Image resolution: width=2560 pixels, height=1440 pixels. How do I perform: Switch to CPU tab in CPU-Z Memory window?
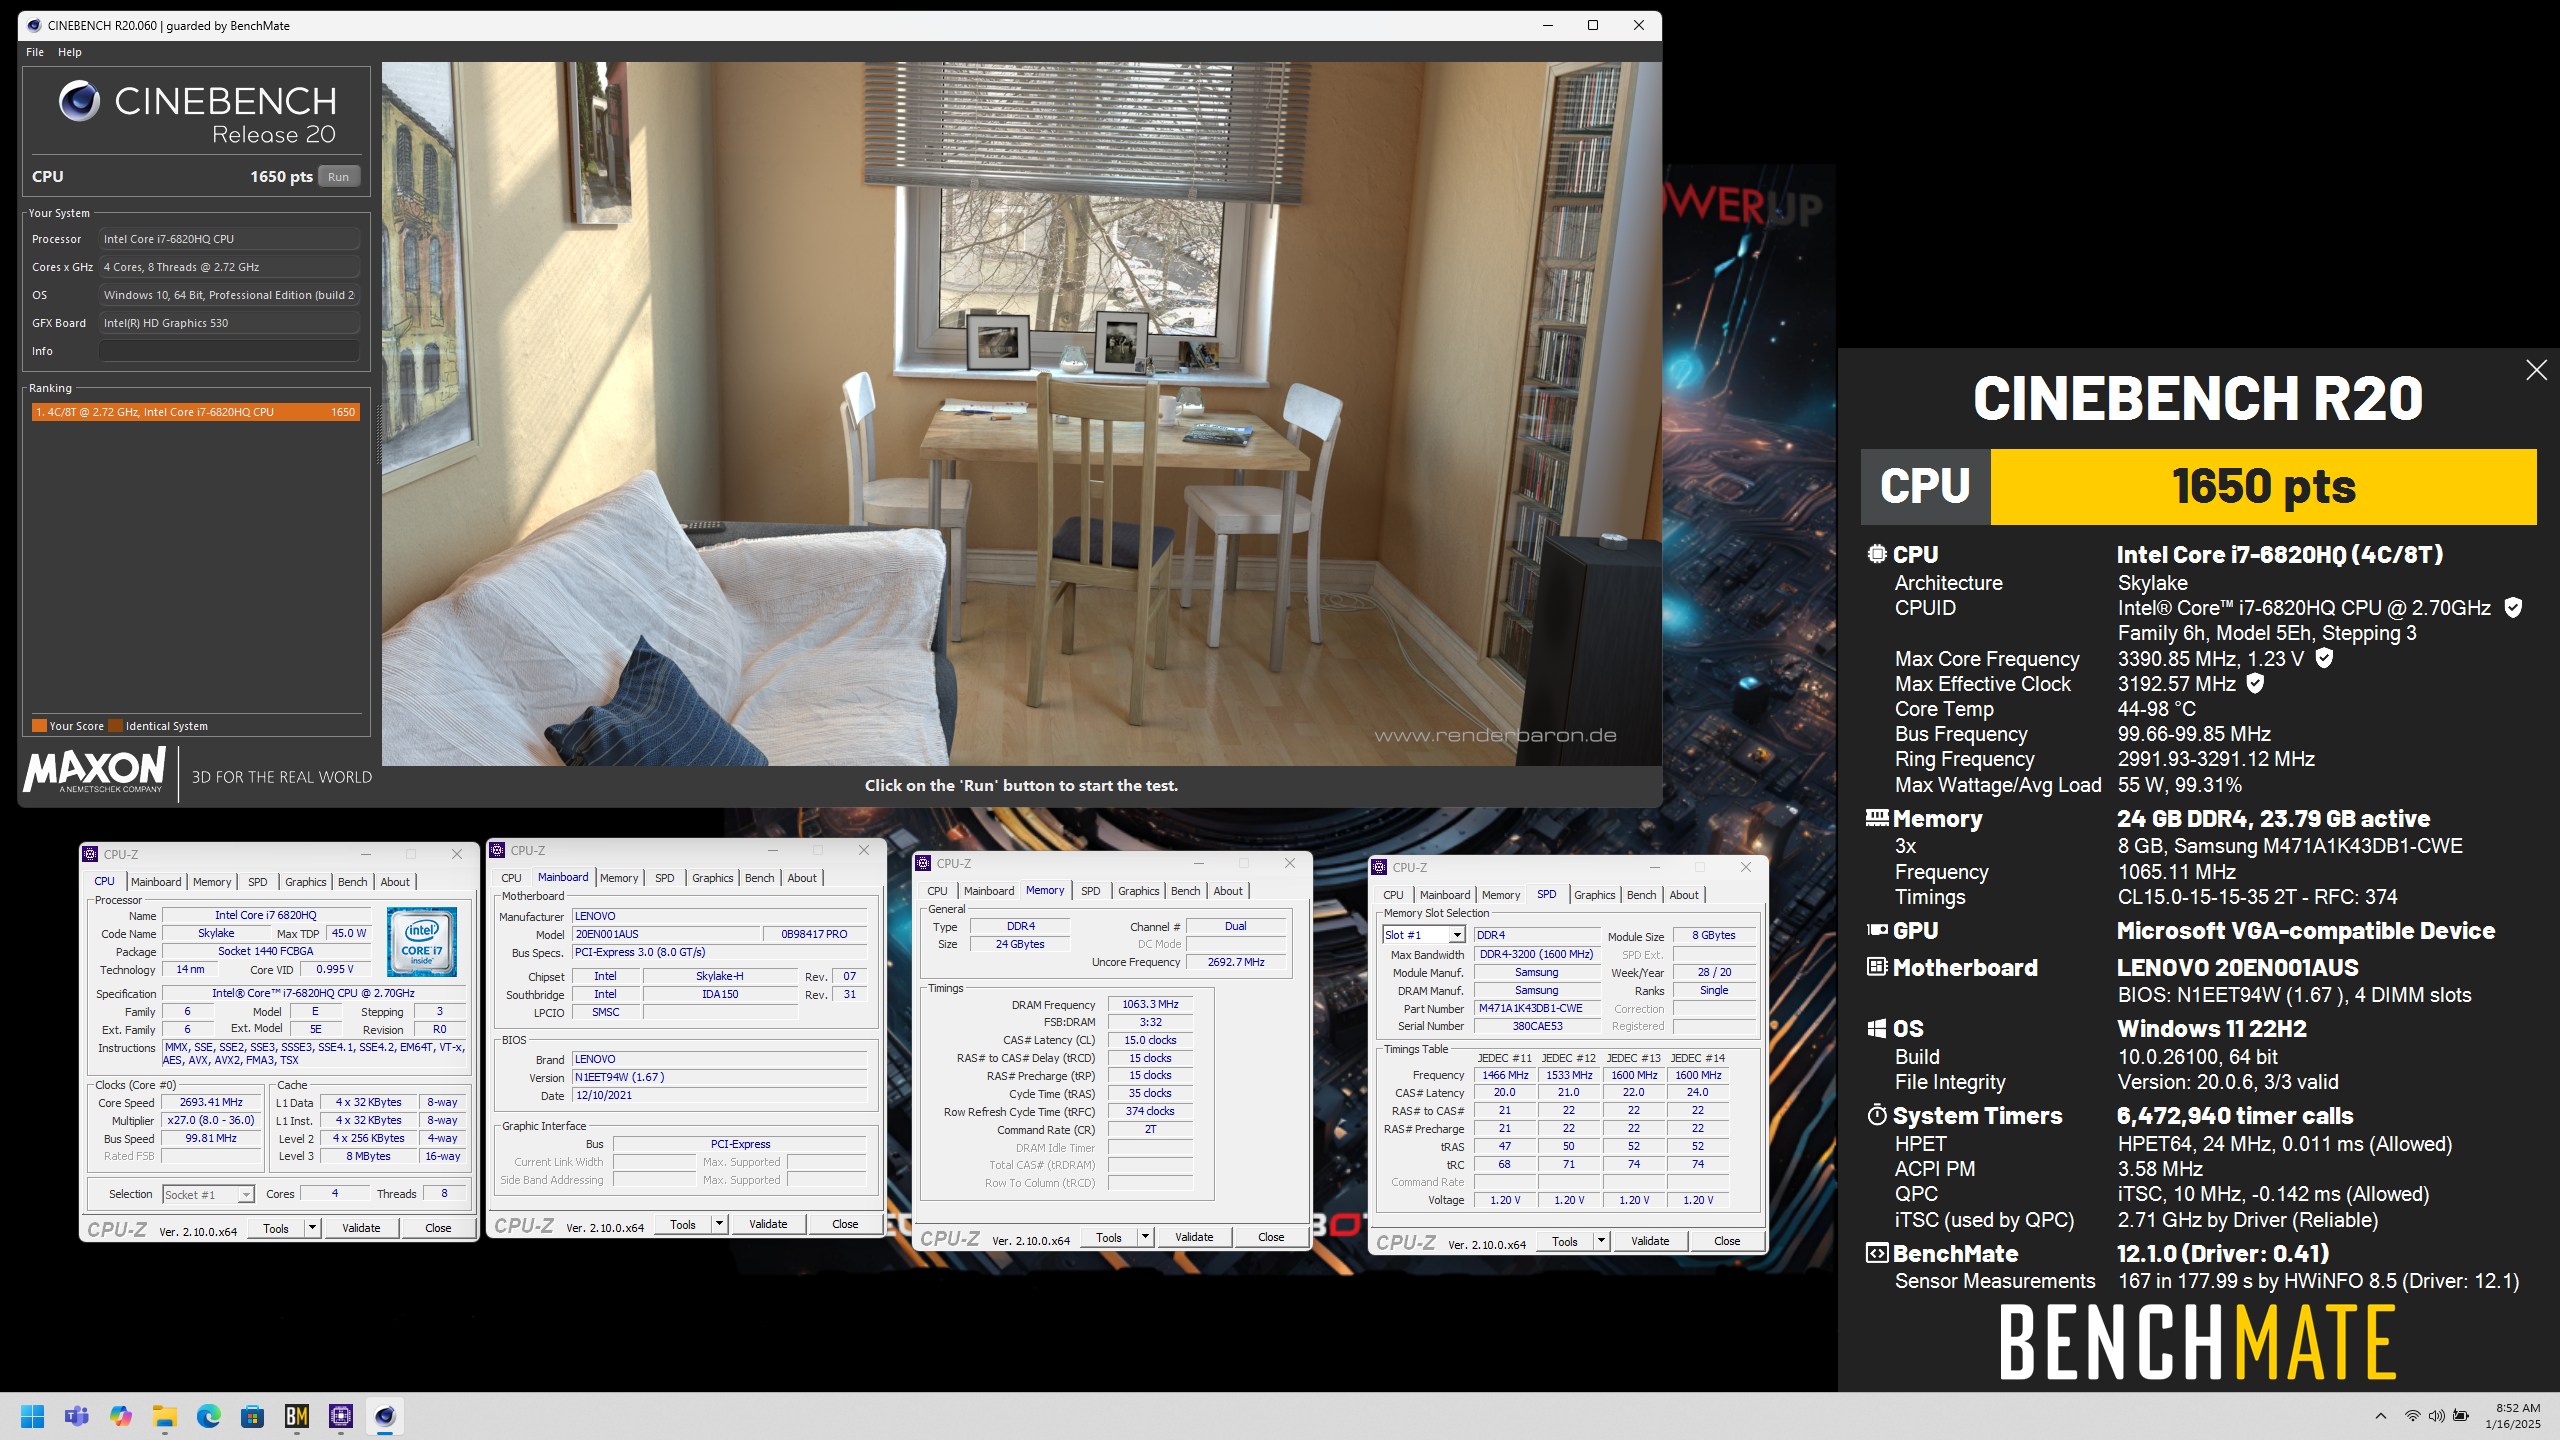click(x=937, y=891)
